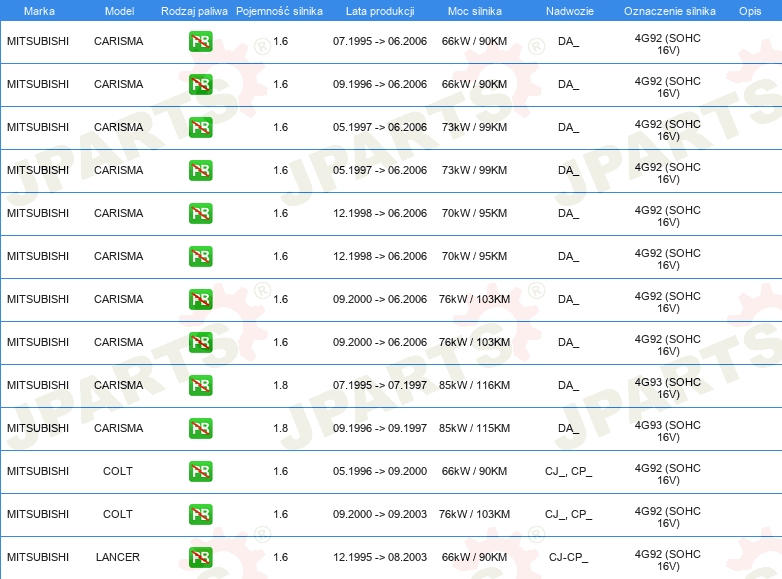
Task: Click 66kW / 90KM in the LANCER row
Action: 474,557
